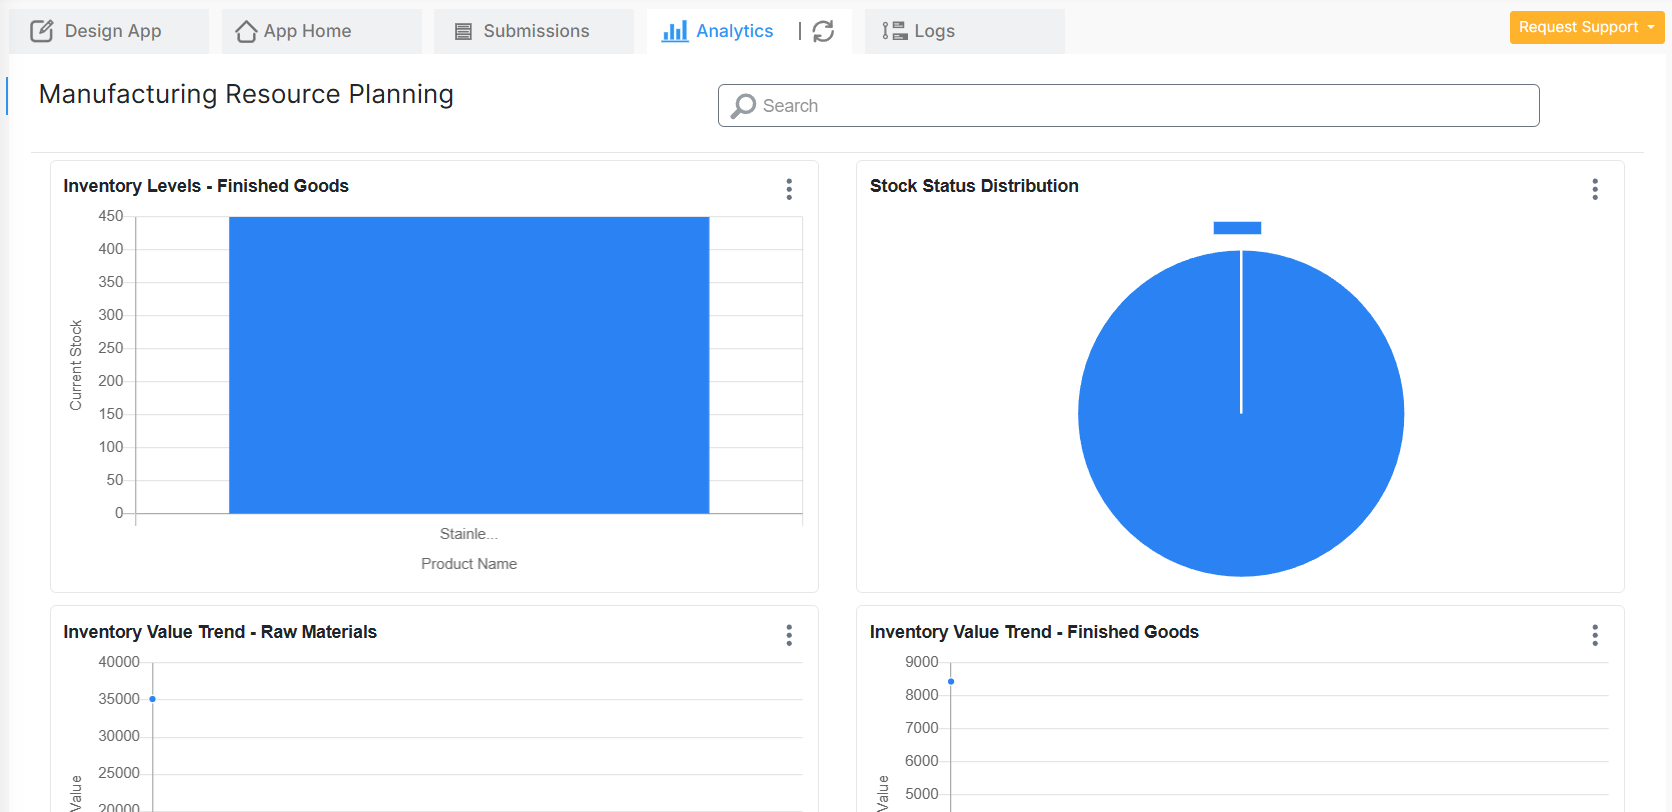
Task: Click the search magnifier icon
Action: [743, 106]
